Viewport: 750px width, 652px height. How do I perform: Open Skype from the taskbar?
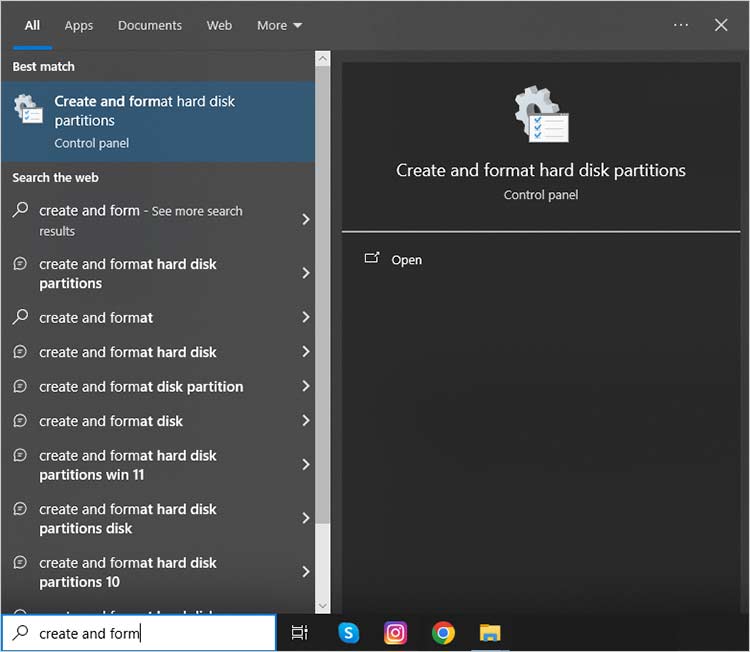348,632
